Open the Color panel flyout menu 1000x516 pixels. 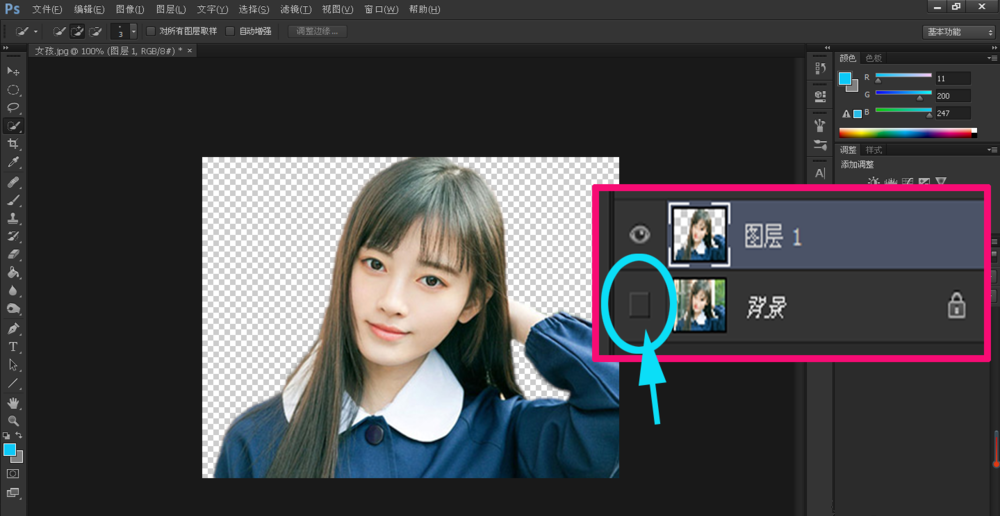coord(992,58)
